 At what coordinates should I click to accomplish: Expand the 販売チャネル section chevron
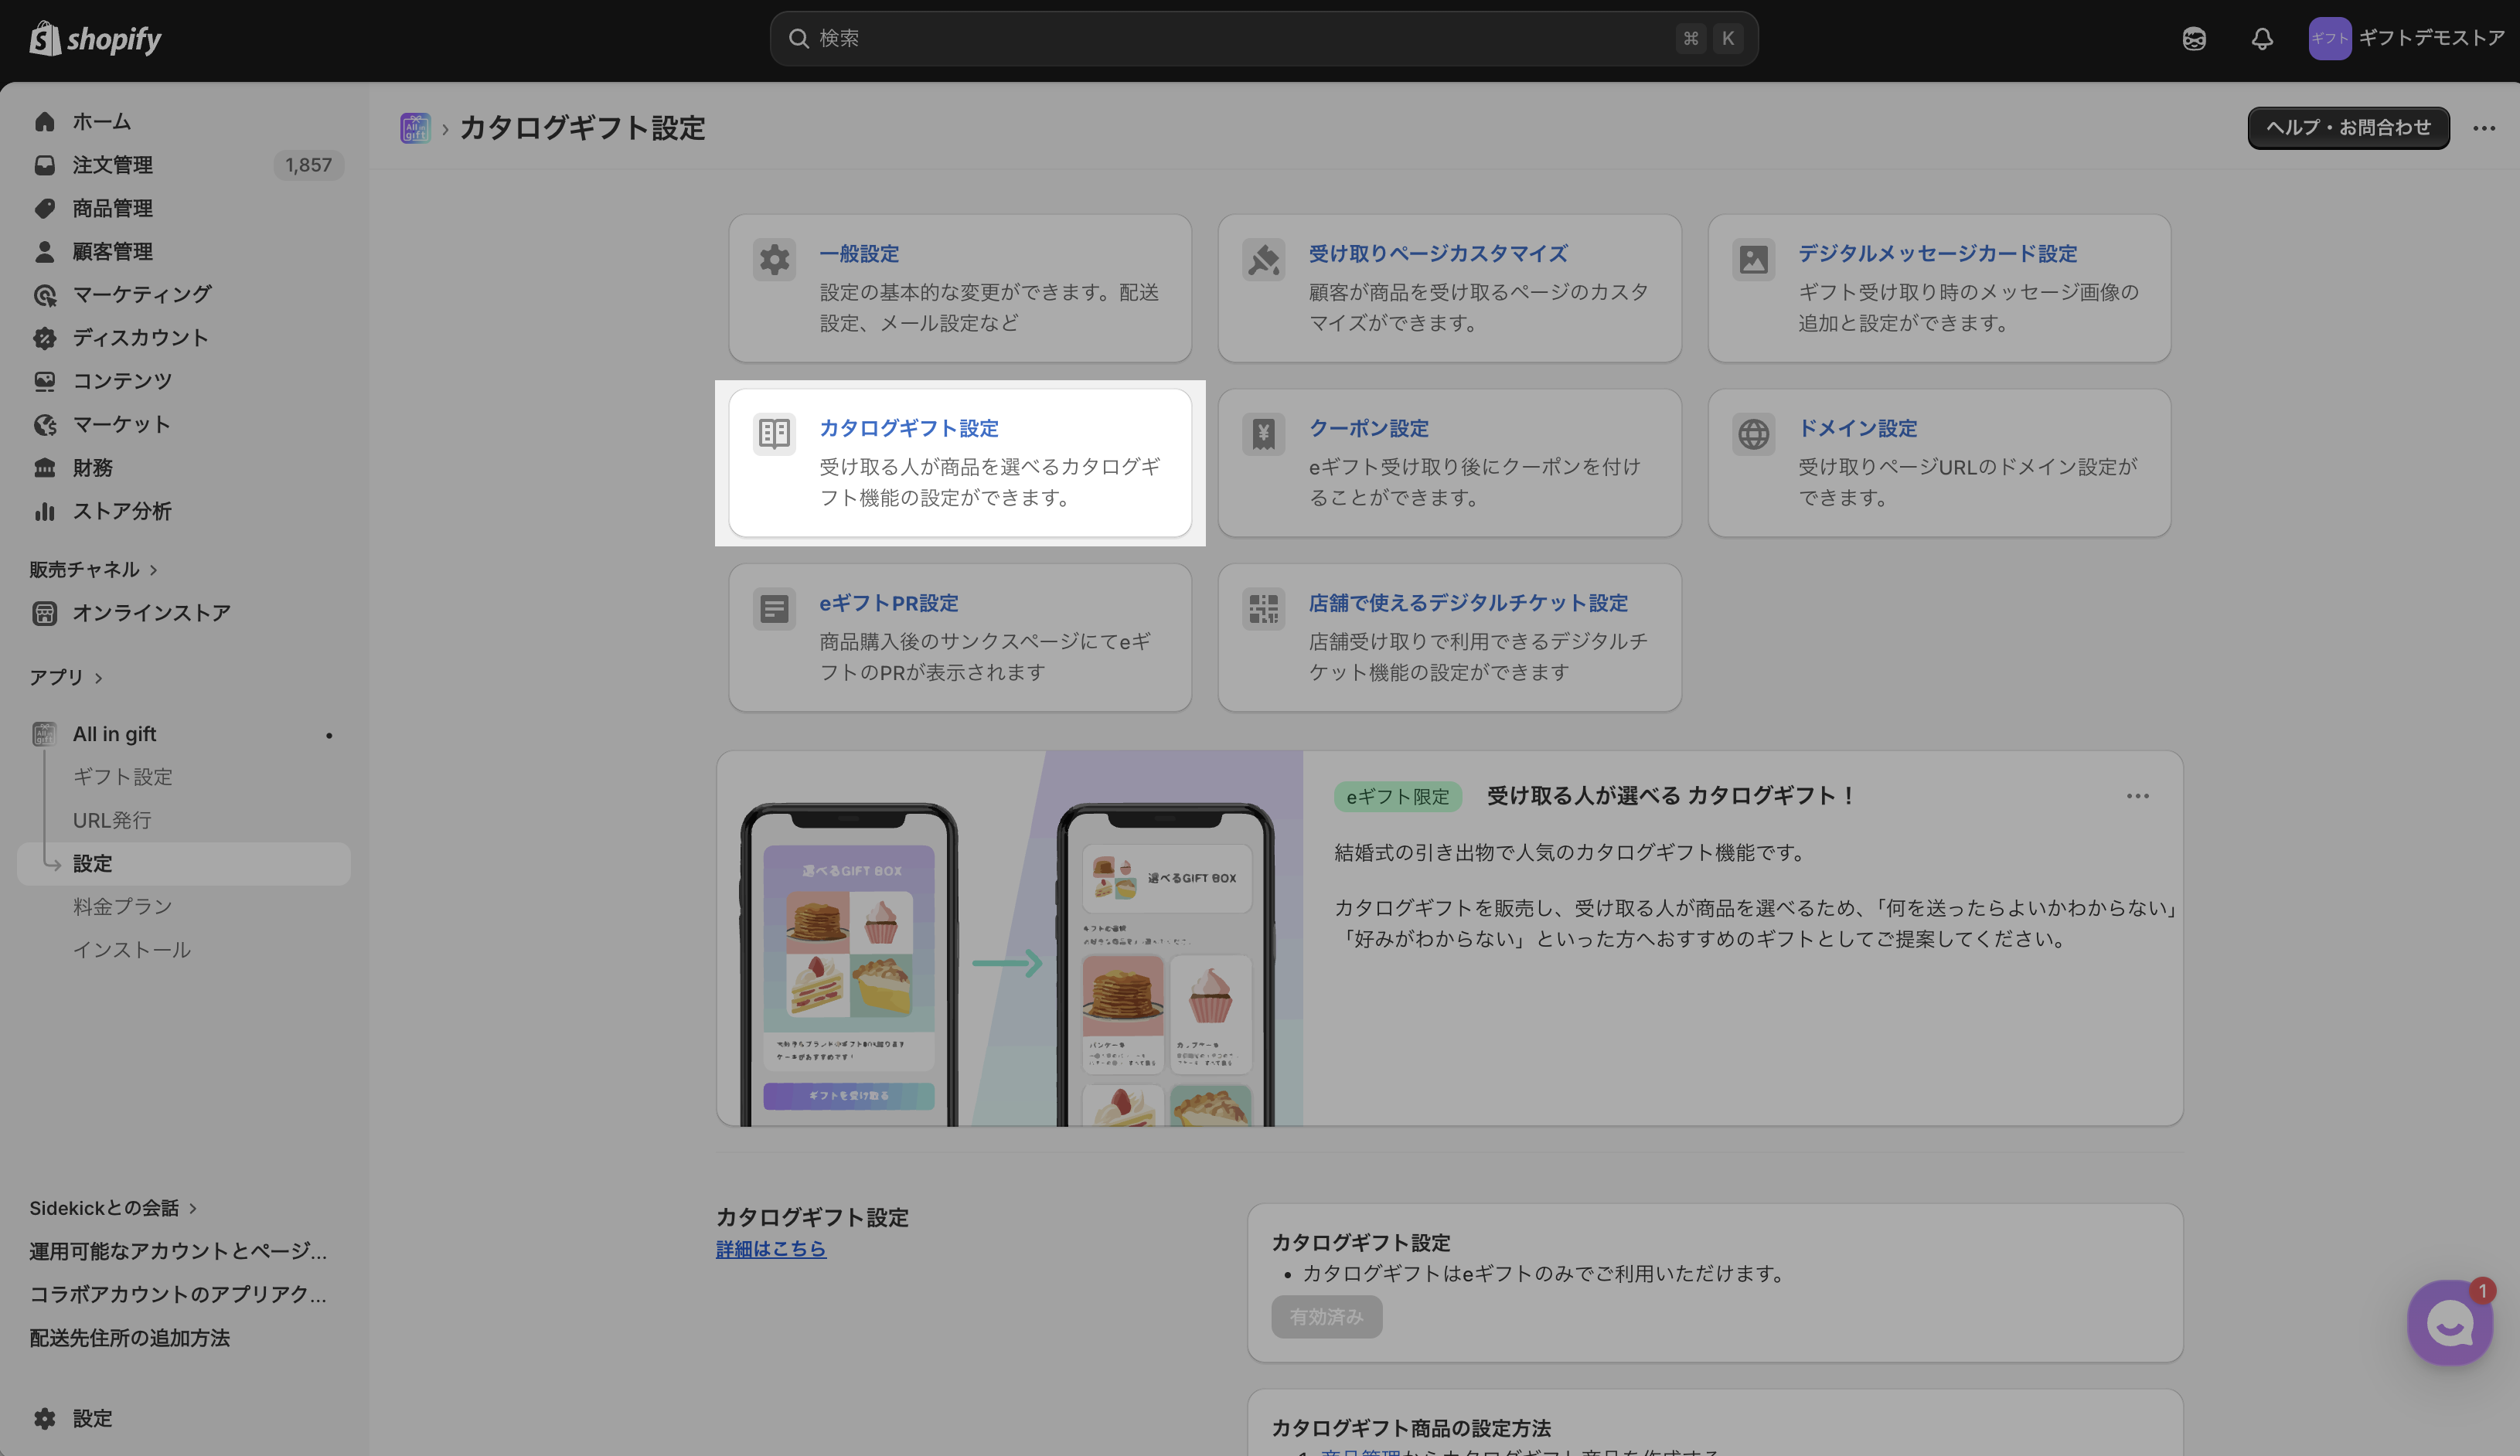(153, 570)
